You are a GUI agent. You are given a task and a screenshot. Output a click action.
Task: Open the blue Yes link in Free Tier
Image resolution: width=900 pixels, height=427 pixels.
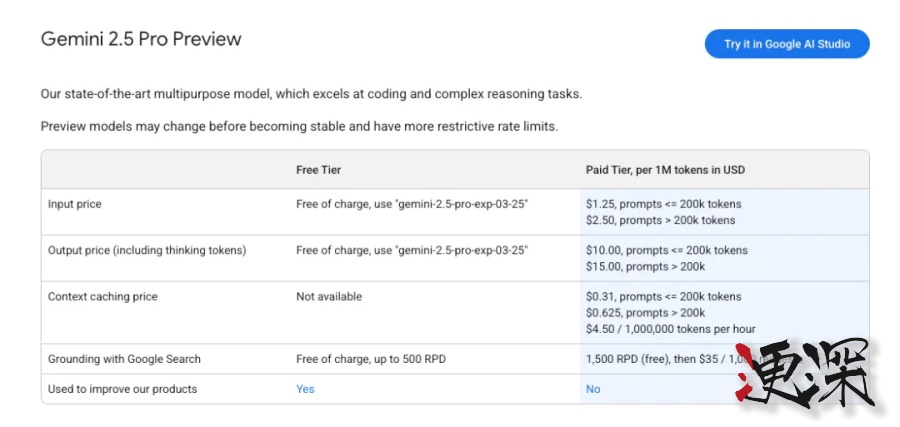point(305,389)
